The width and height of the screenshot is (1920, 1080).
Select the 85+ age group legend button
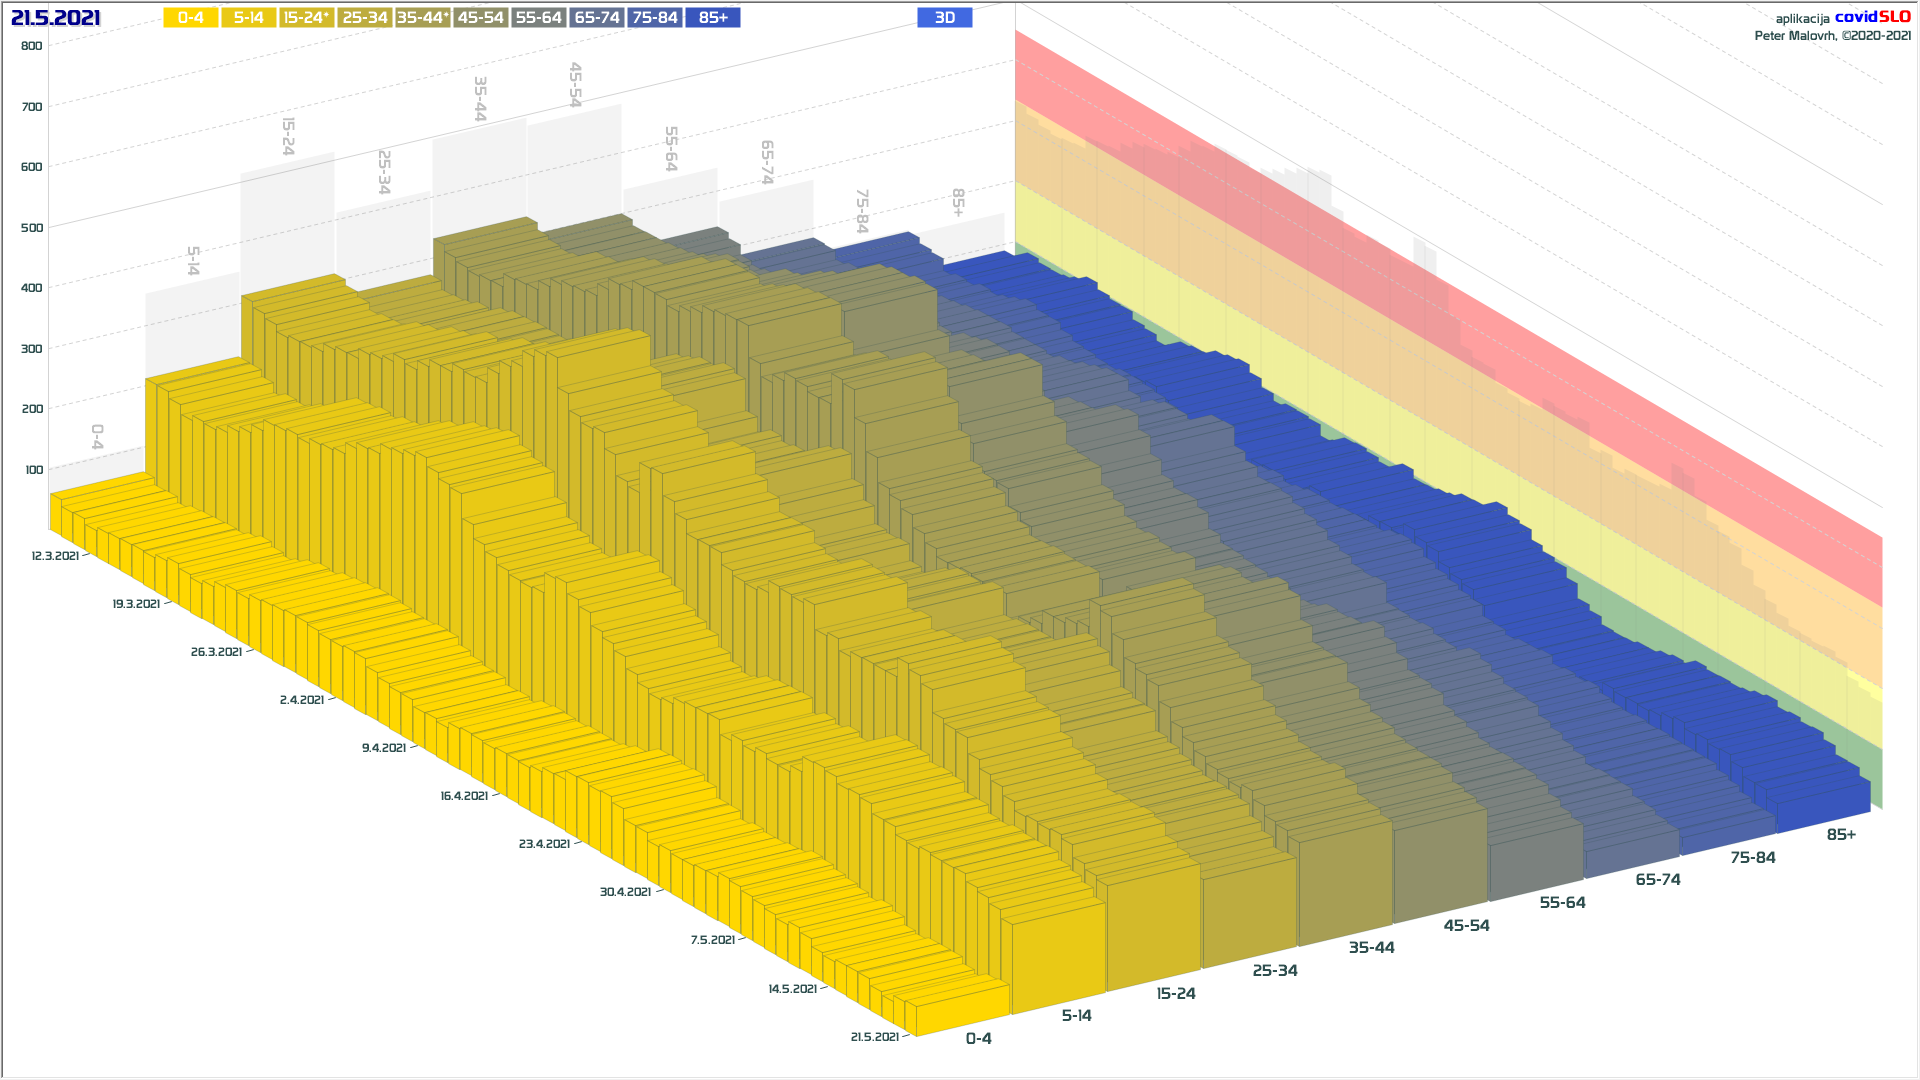(713, 18)
